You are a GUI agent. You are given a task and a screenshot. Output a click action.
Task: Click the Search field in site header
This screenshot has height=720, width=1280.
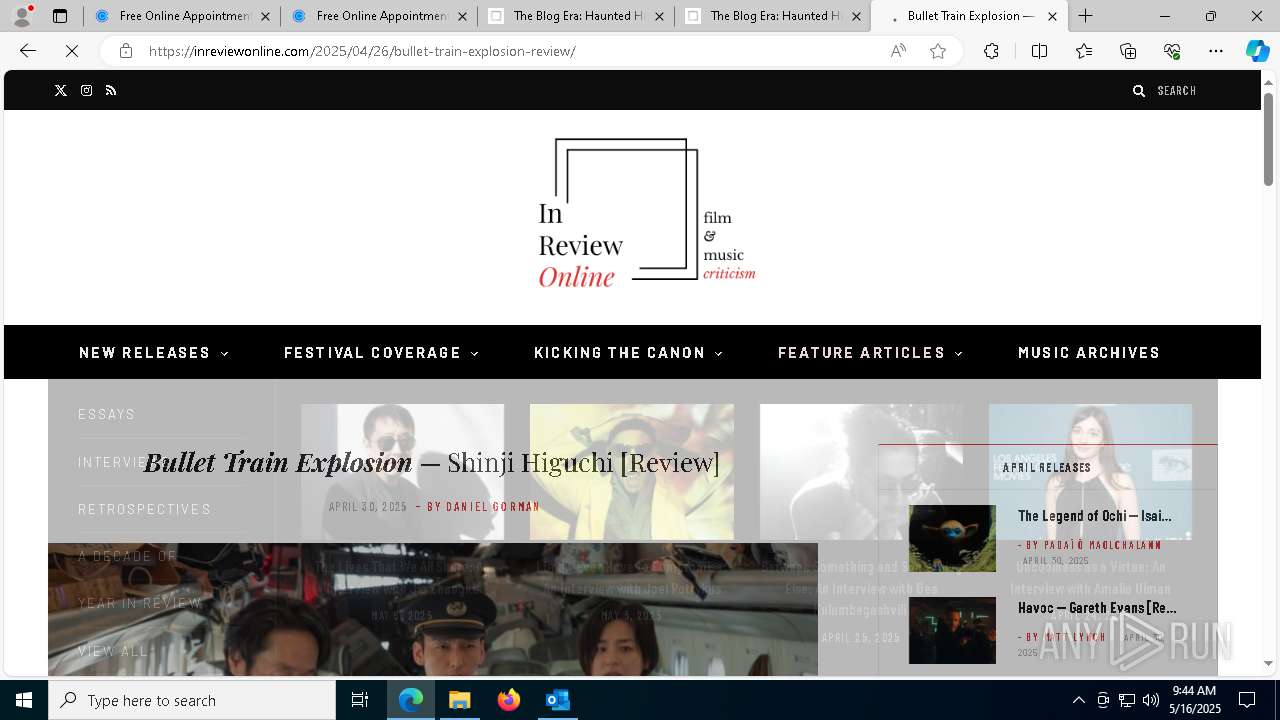coord(1176,91)
